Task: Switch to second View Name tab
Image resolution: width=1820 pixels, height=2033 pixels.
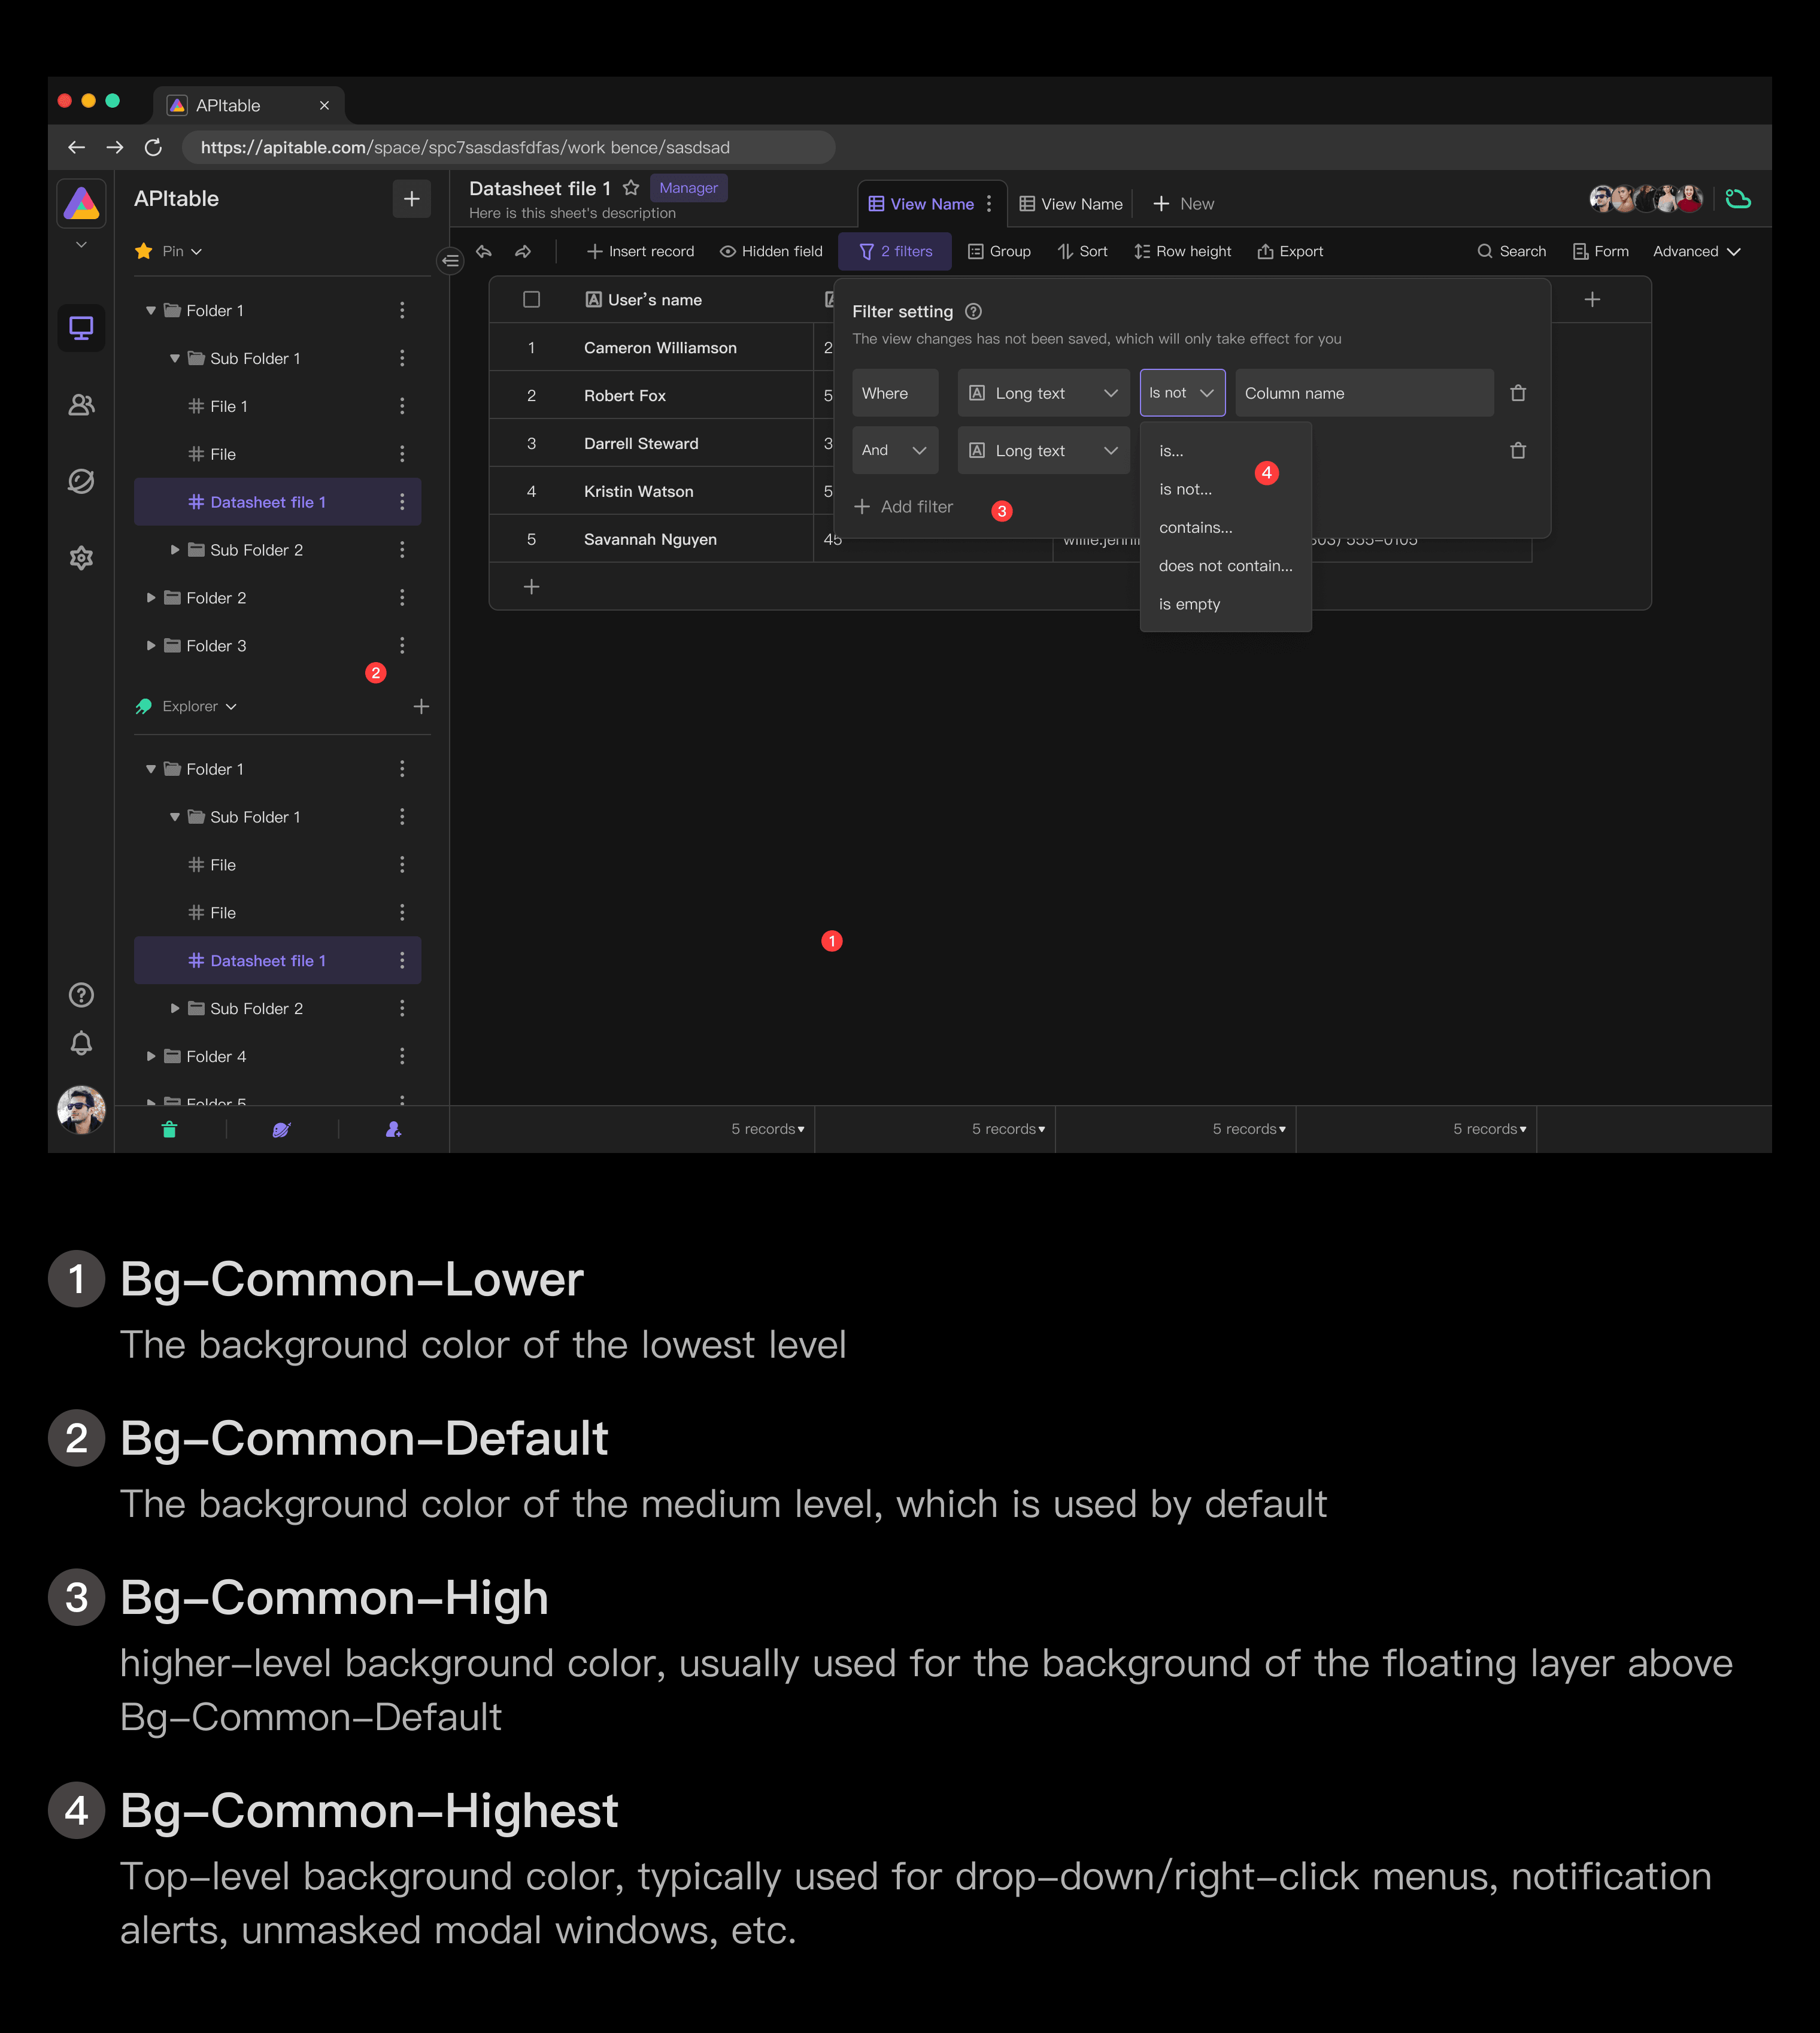Action: click(x=1070, y=204)
